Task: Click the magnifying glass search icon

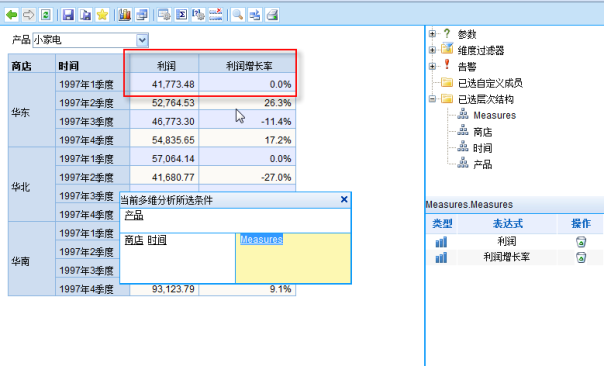Action: (x=238, y=15)
